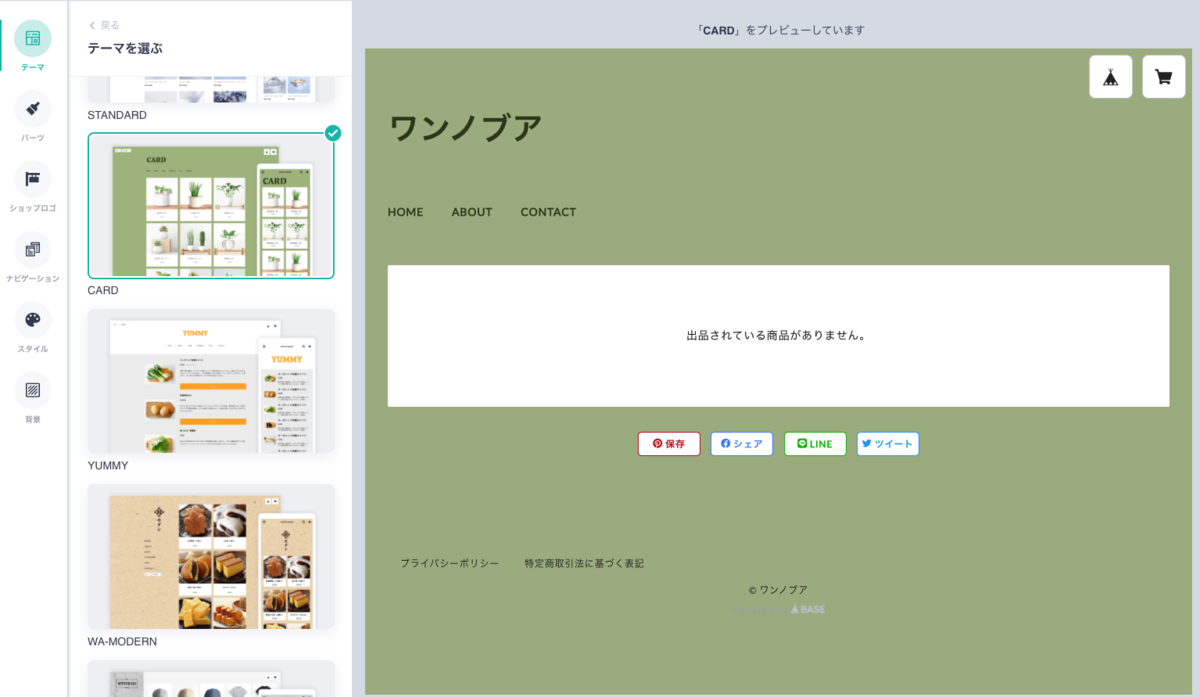The height and width of the screenshot is (697, 1200).
Task: Open the ABOUT navigation item
Action: (471, 212)
